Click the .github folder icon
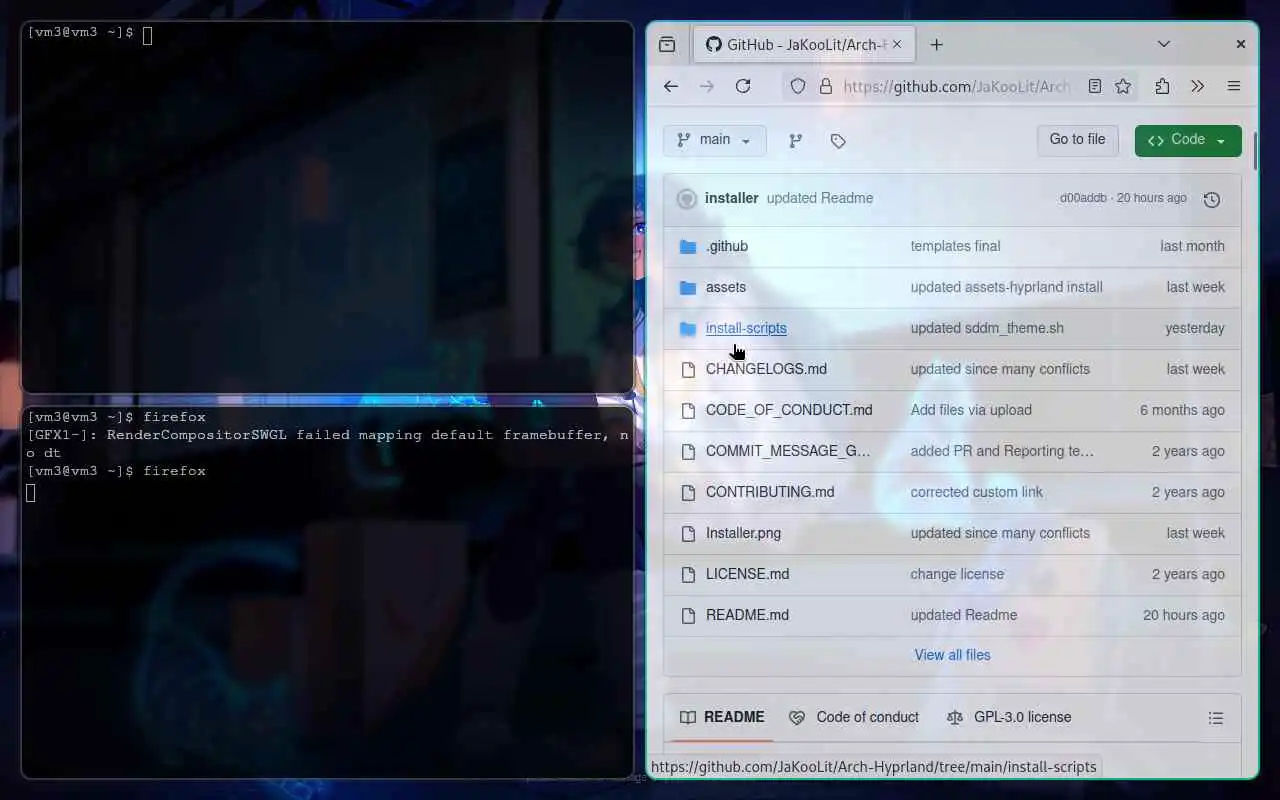This screenshot has height=800, width=1280. tap(688, 246)
